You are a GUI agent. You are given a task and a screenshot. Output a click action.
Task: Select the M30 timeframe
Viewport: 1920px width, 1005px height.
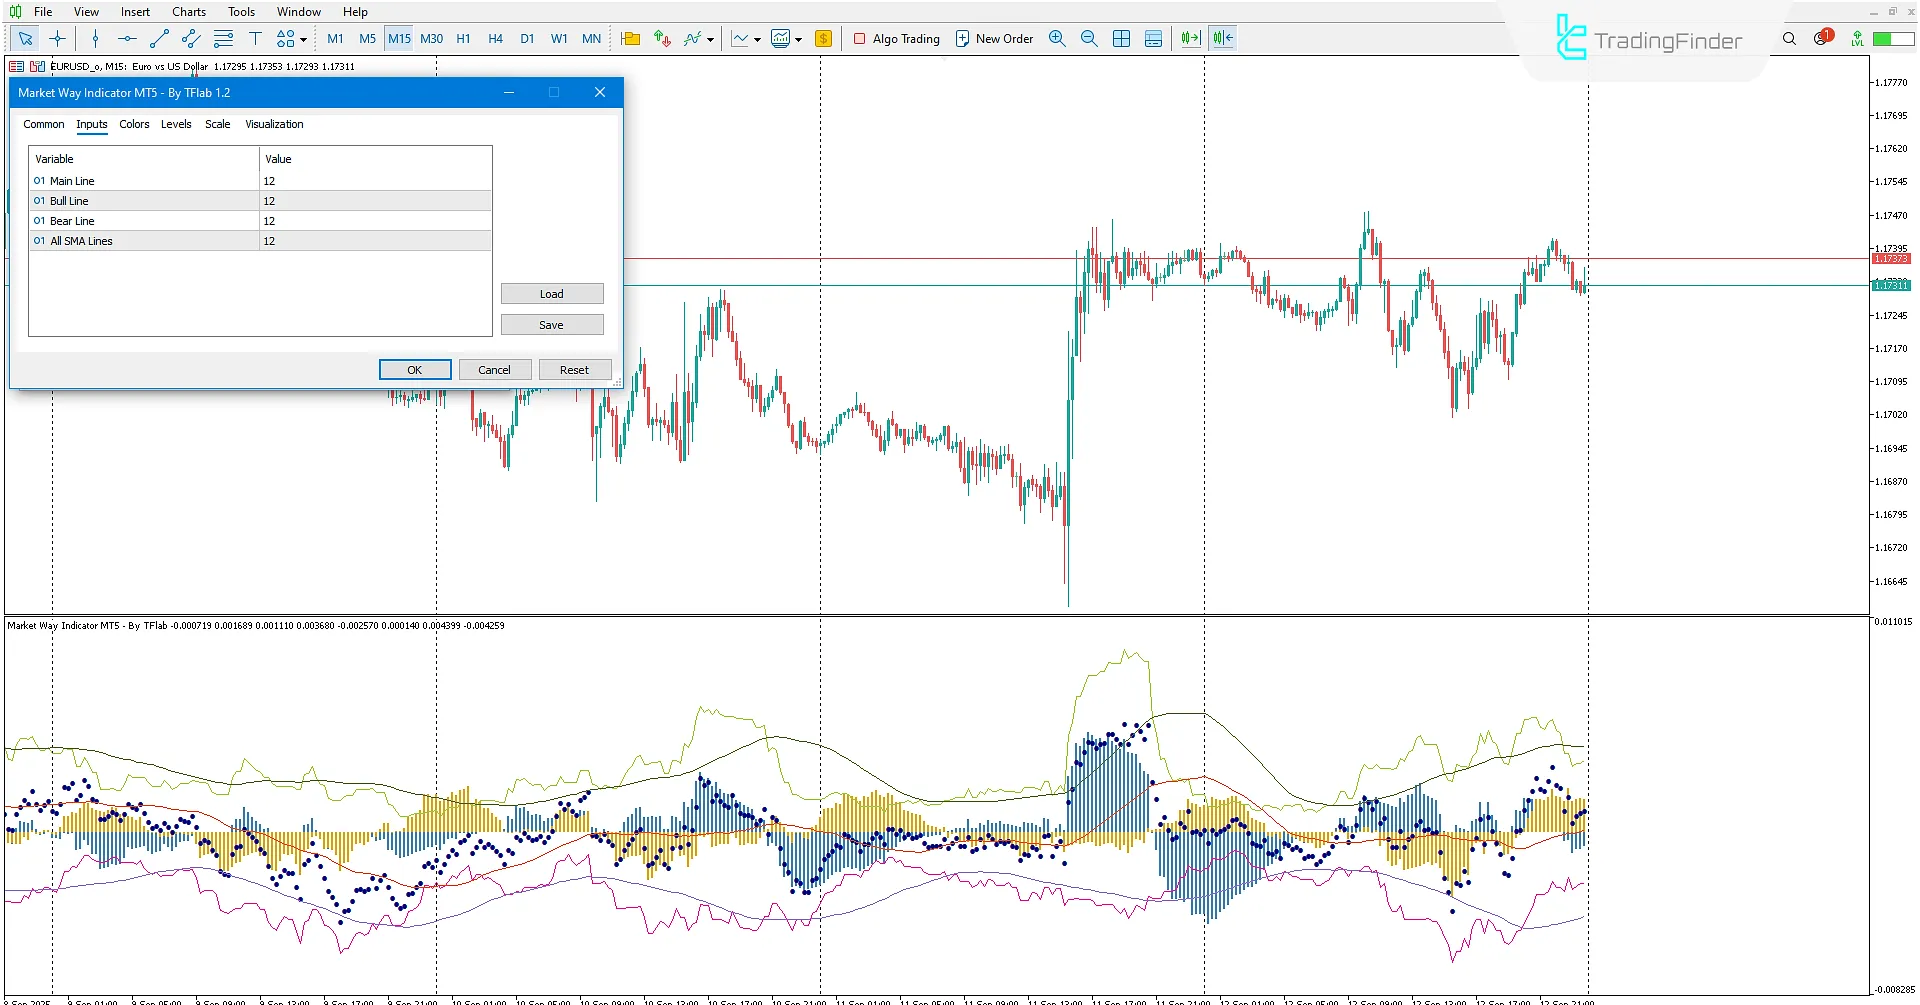coord(431,38)
